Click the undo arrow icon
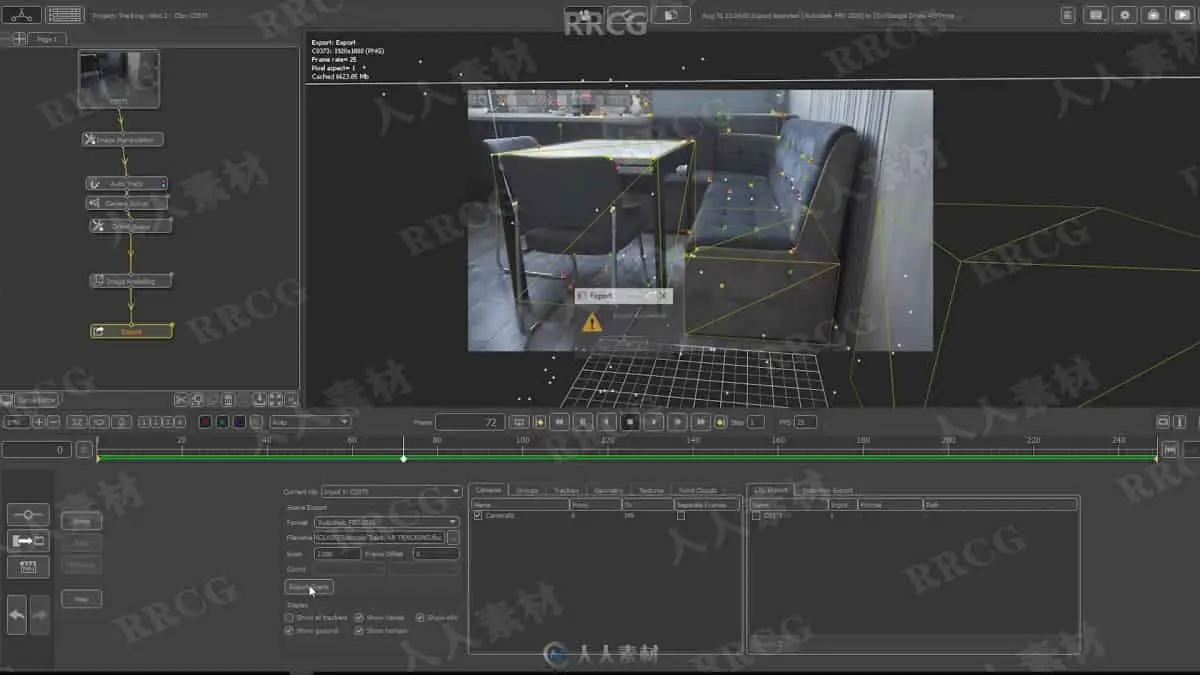 click(17, 614)
